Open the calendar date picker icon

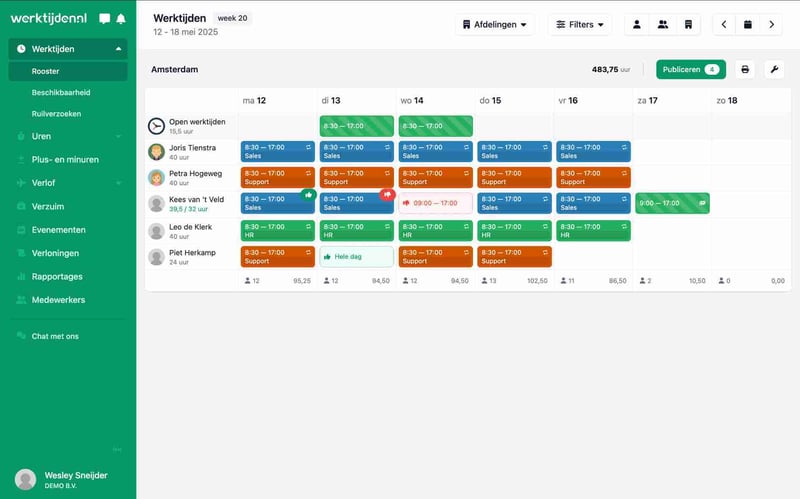click(747, 24)
